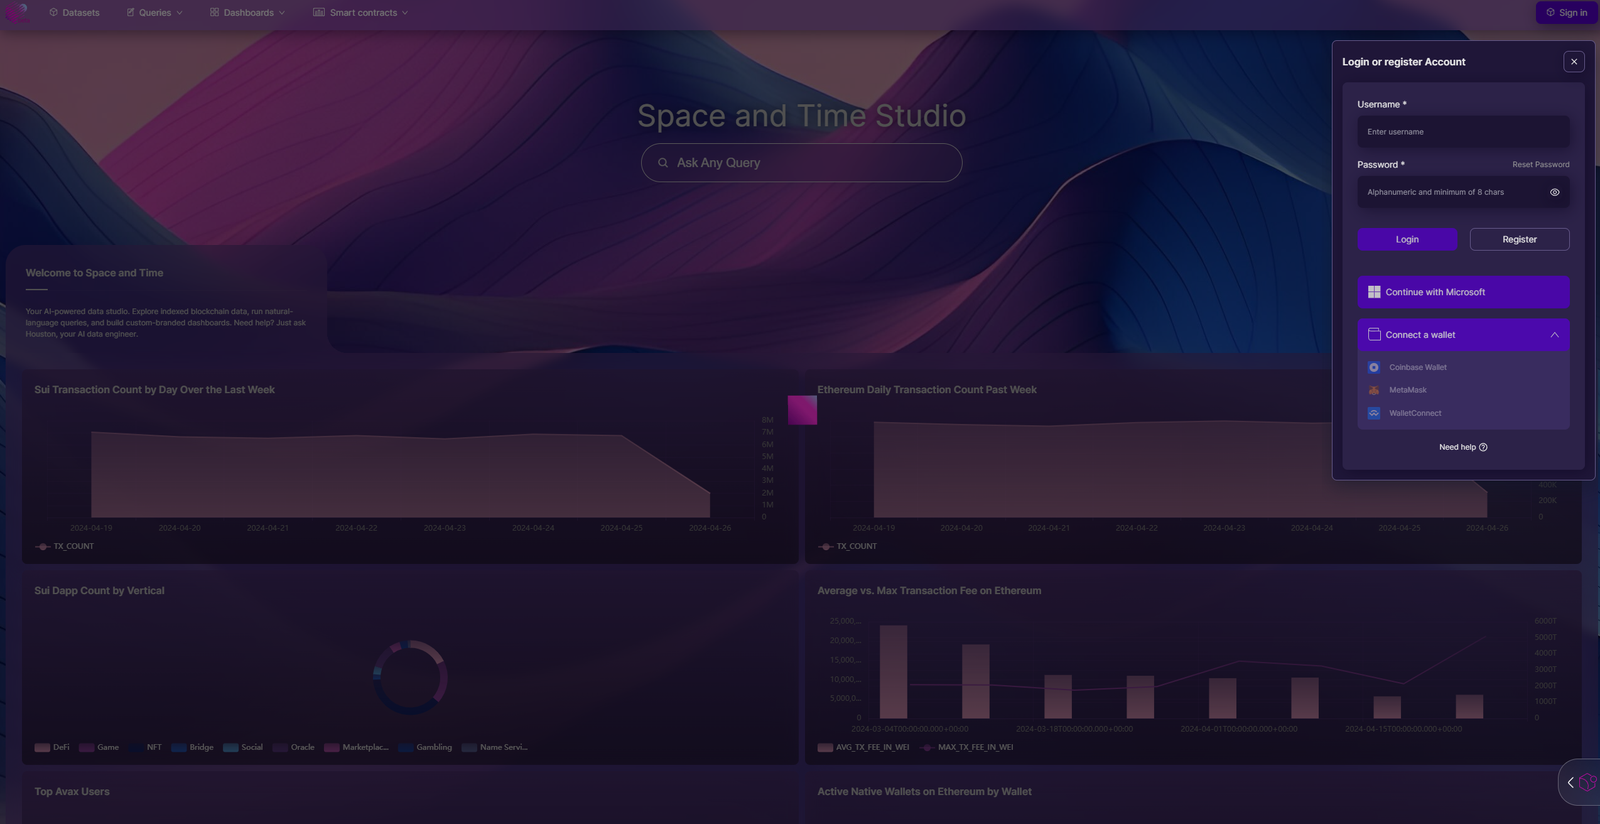Click the Sign in button
This screenshot has width=1600, height=824.
(x=1566, y=13)
